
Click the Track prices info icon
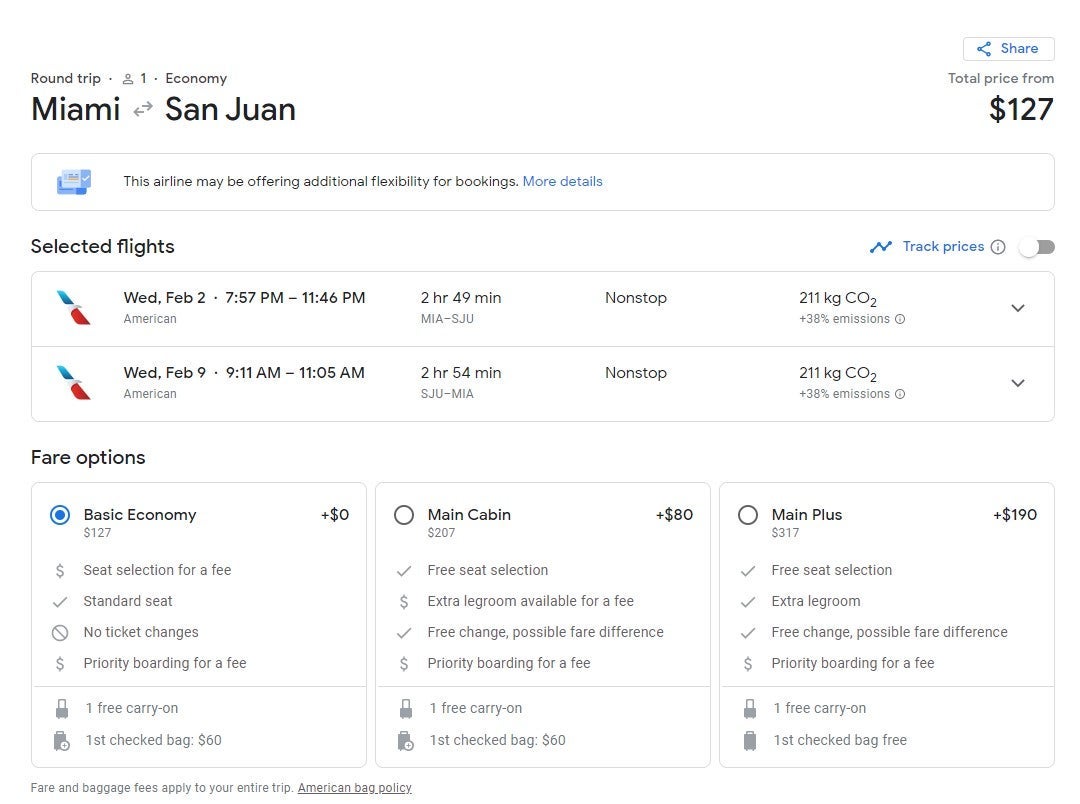coord(997,247)
